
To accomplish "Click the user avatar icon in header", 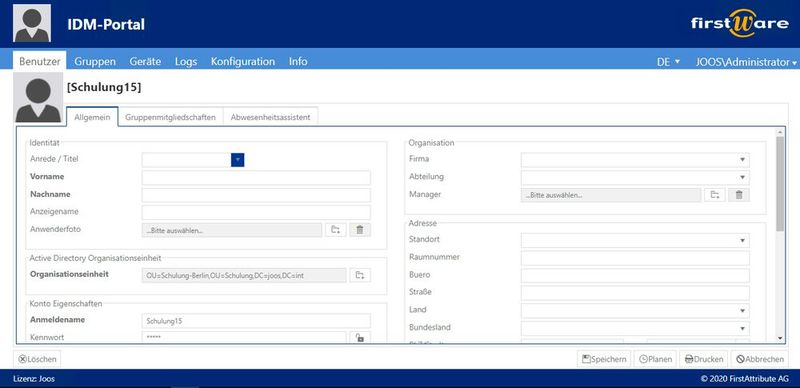I will click(32, 23).
